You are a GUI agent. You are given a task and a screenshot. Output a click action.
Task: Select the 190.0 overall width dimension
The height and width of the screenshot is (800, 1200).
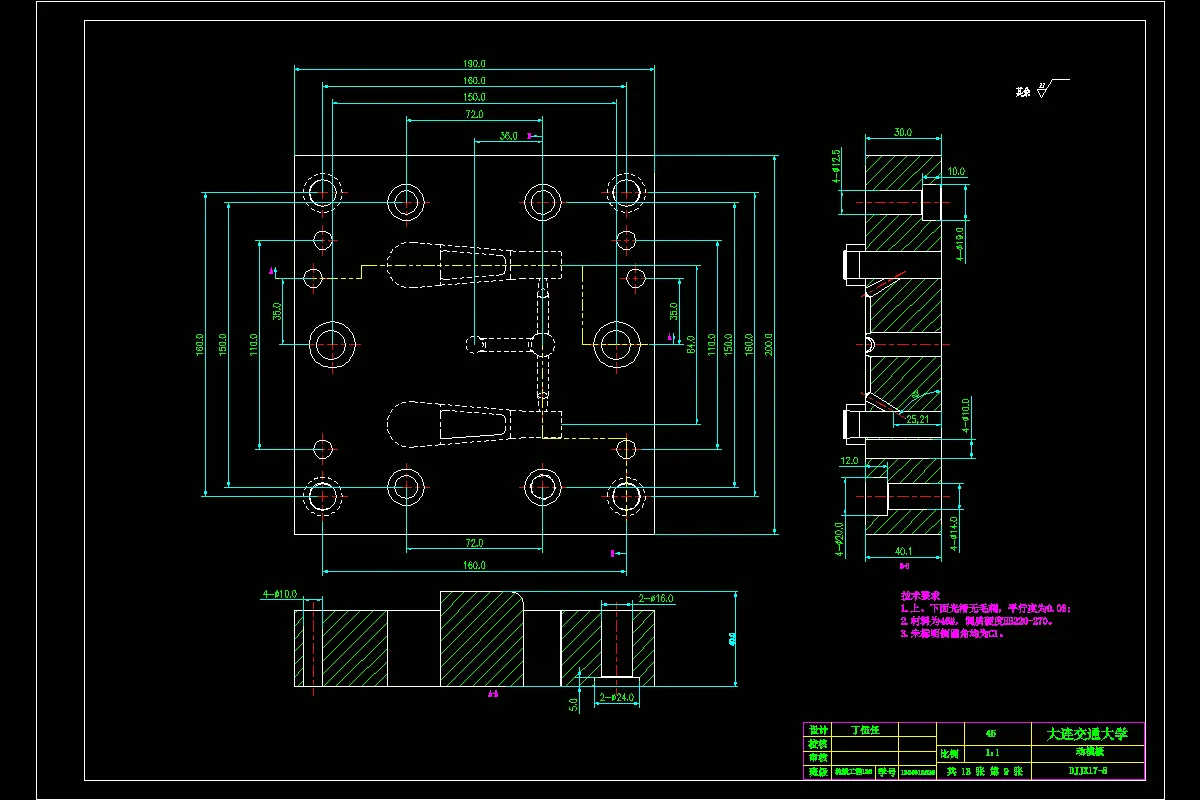[x=474, y=63]
